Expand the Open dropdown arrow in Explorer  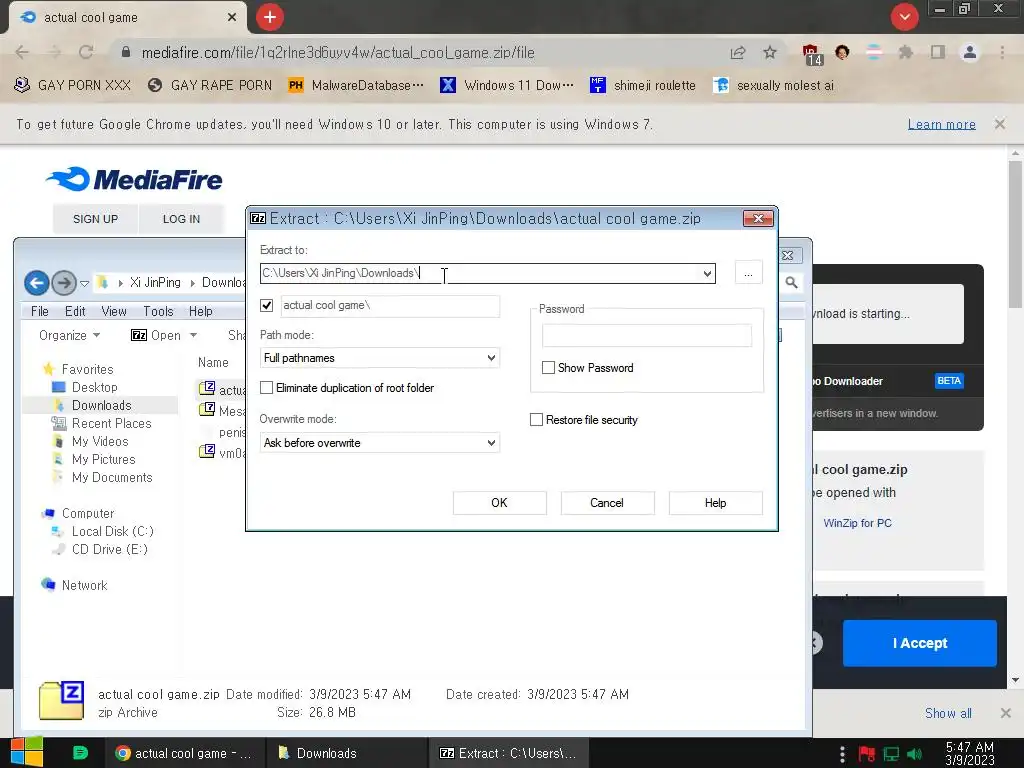tap(193, 335)
